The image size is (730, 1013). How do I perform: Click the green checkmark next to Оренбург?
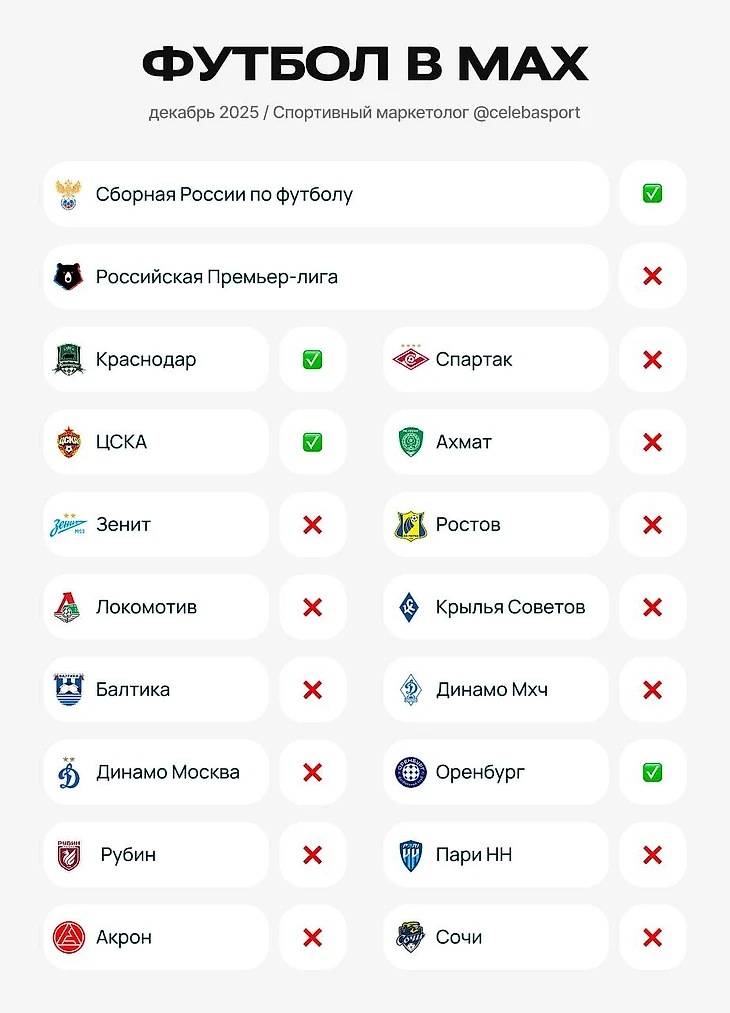[652, 772]
